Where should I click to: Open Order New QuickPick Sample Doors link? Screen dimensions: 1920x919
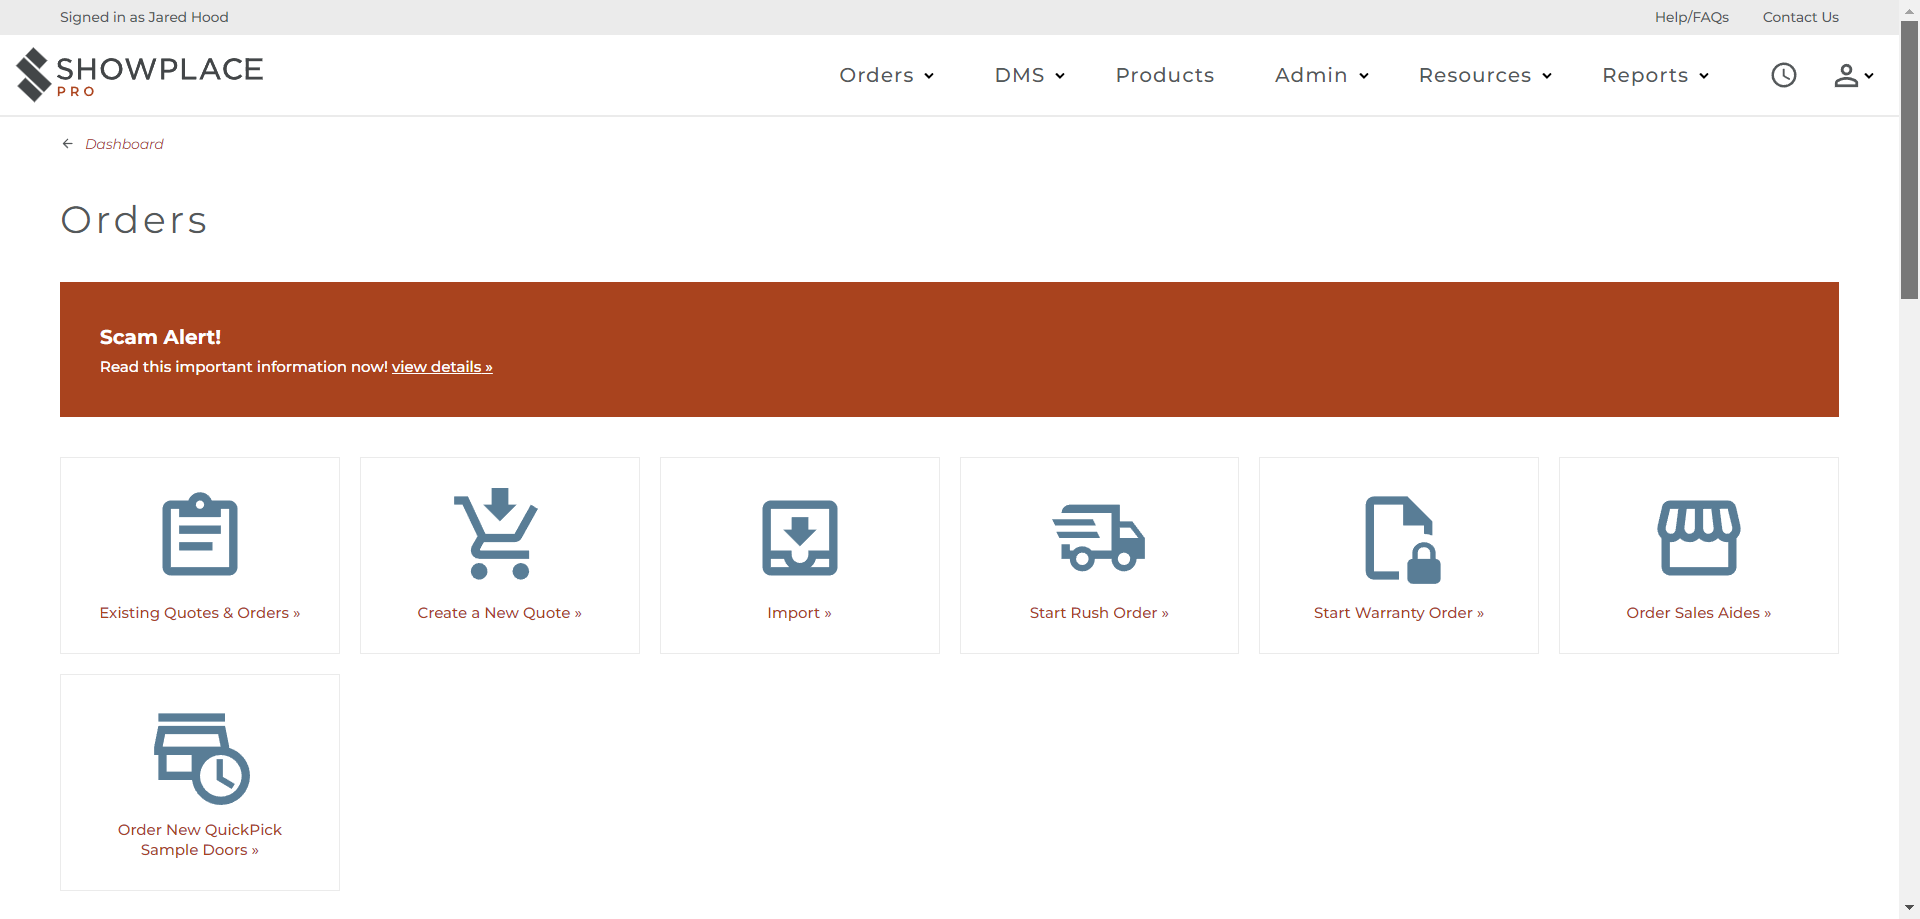[200, 840]
